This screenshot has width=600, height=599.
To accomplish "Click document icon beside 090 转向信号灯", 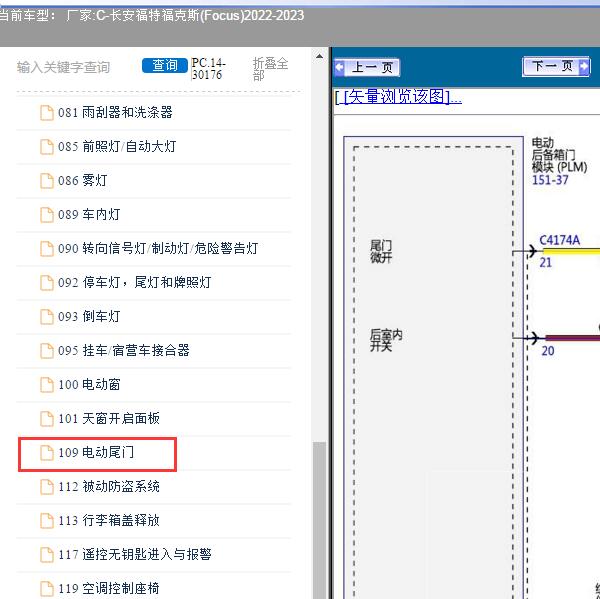I will [47, 249].
